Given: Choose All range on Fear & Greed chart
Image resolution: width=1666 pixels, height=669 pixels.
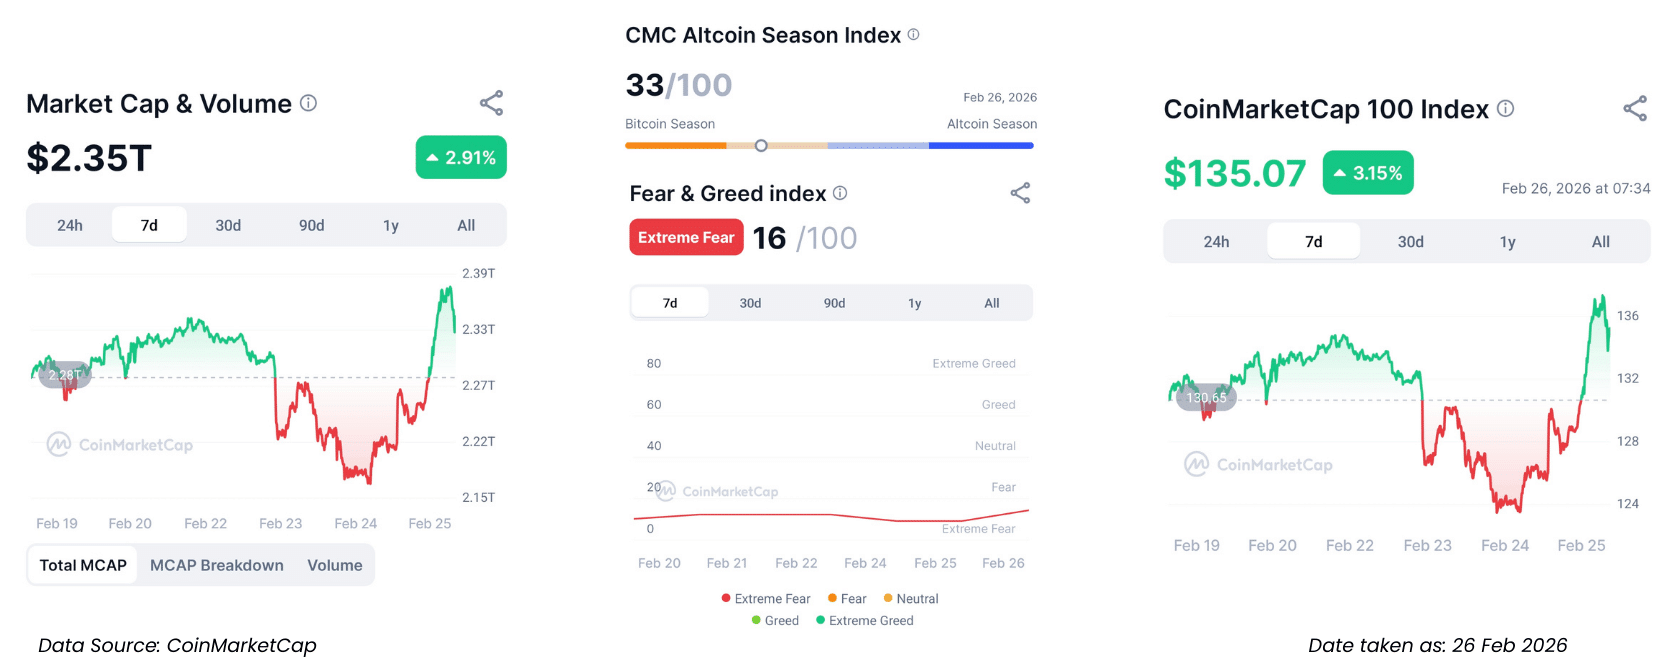Looking at the screenshot, I should [991, 303].
